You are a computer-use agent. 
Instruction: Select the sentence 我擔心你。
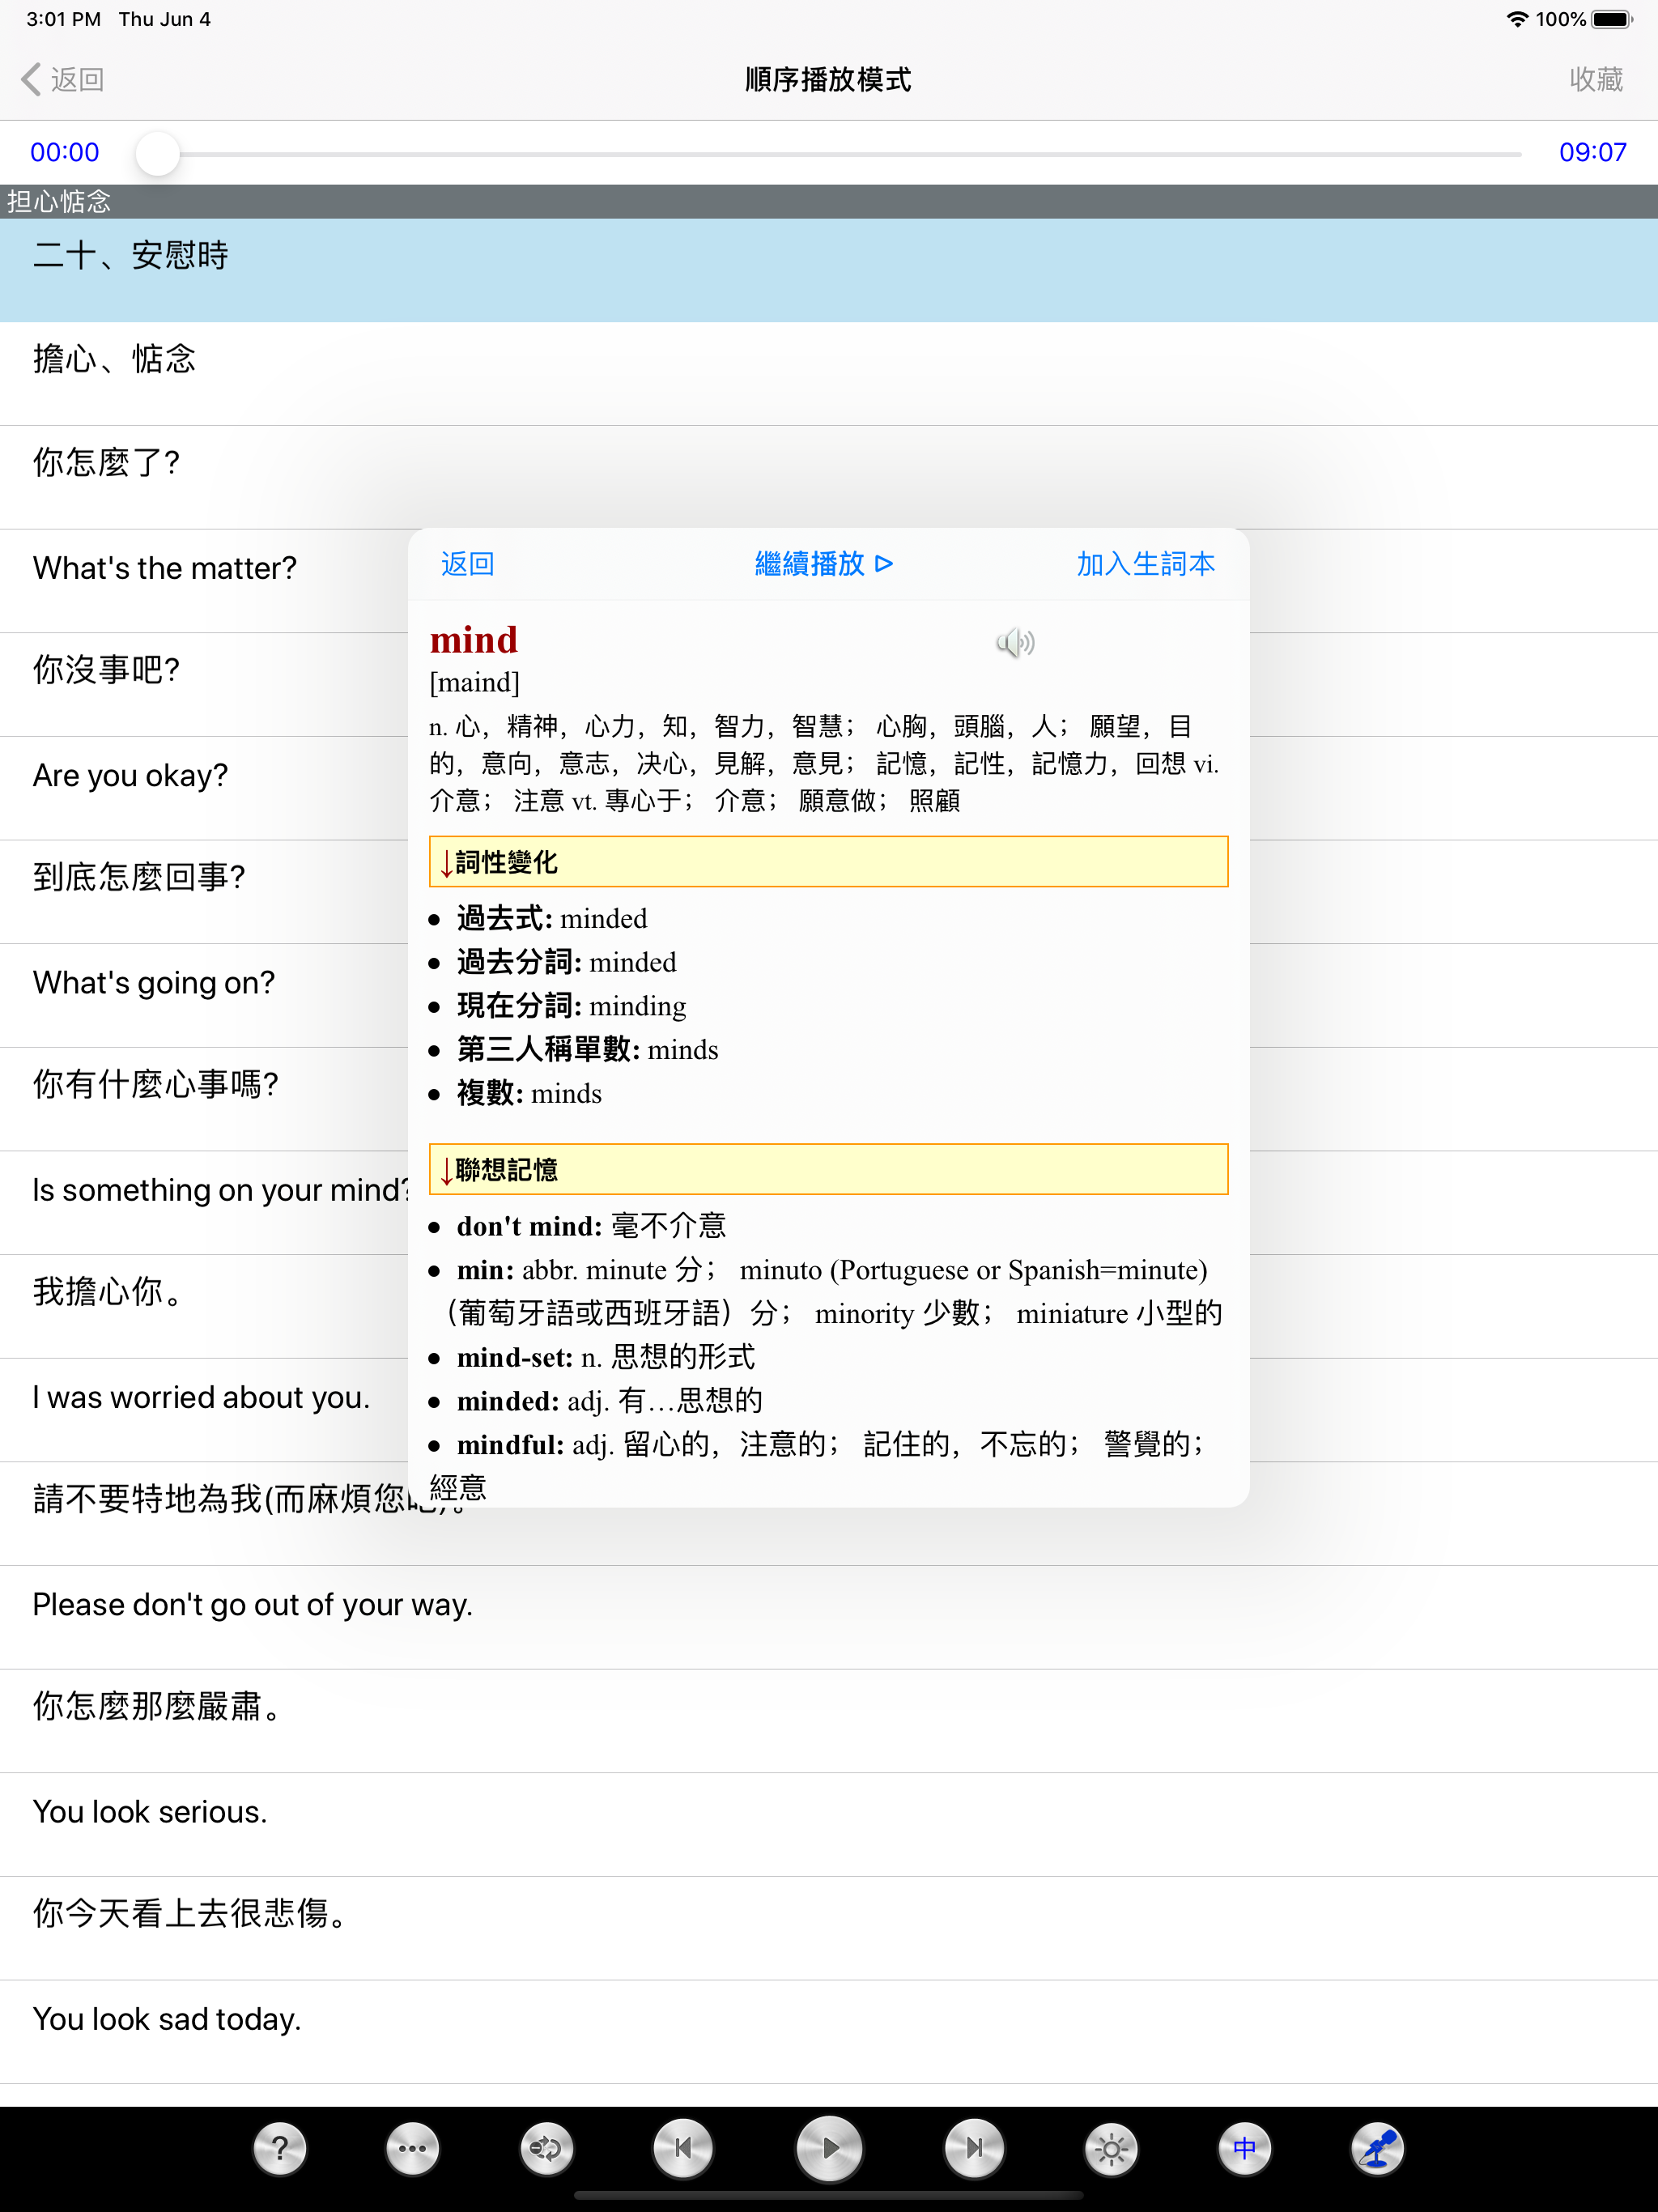204,1307
